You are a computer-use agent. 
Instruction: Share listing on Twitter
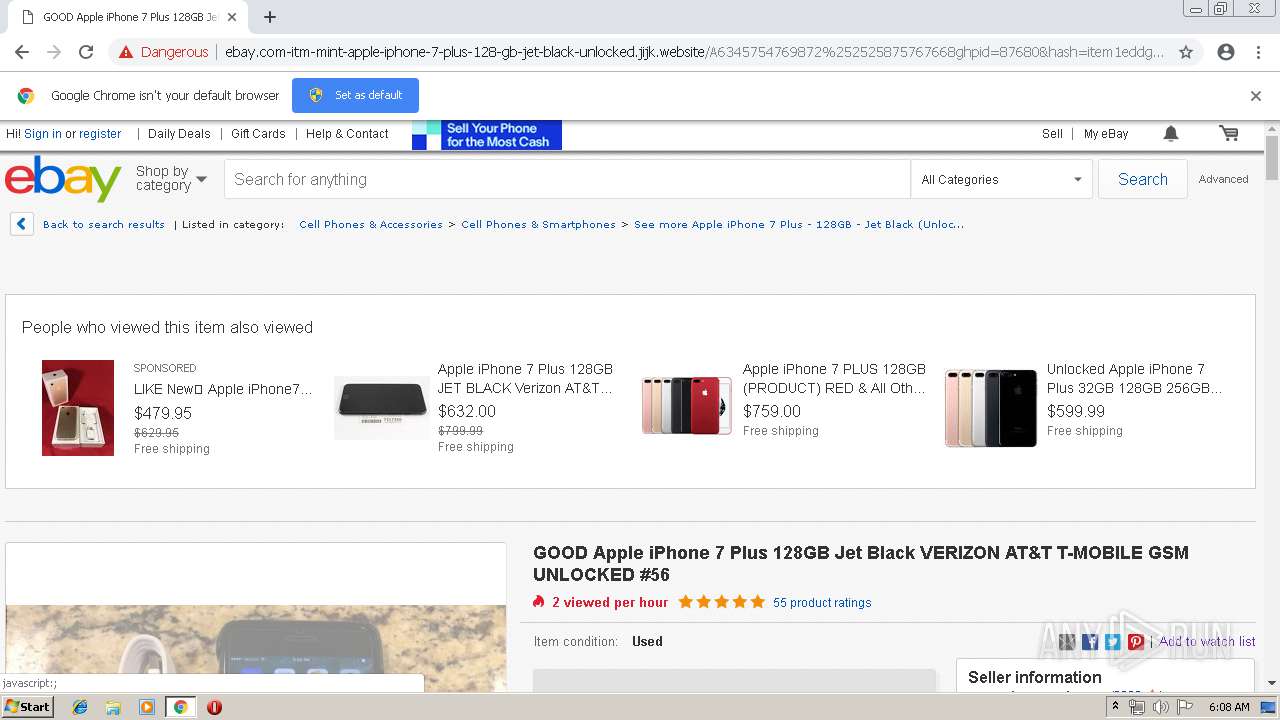coord(1113,642)
